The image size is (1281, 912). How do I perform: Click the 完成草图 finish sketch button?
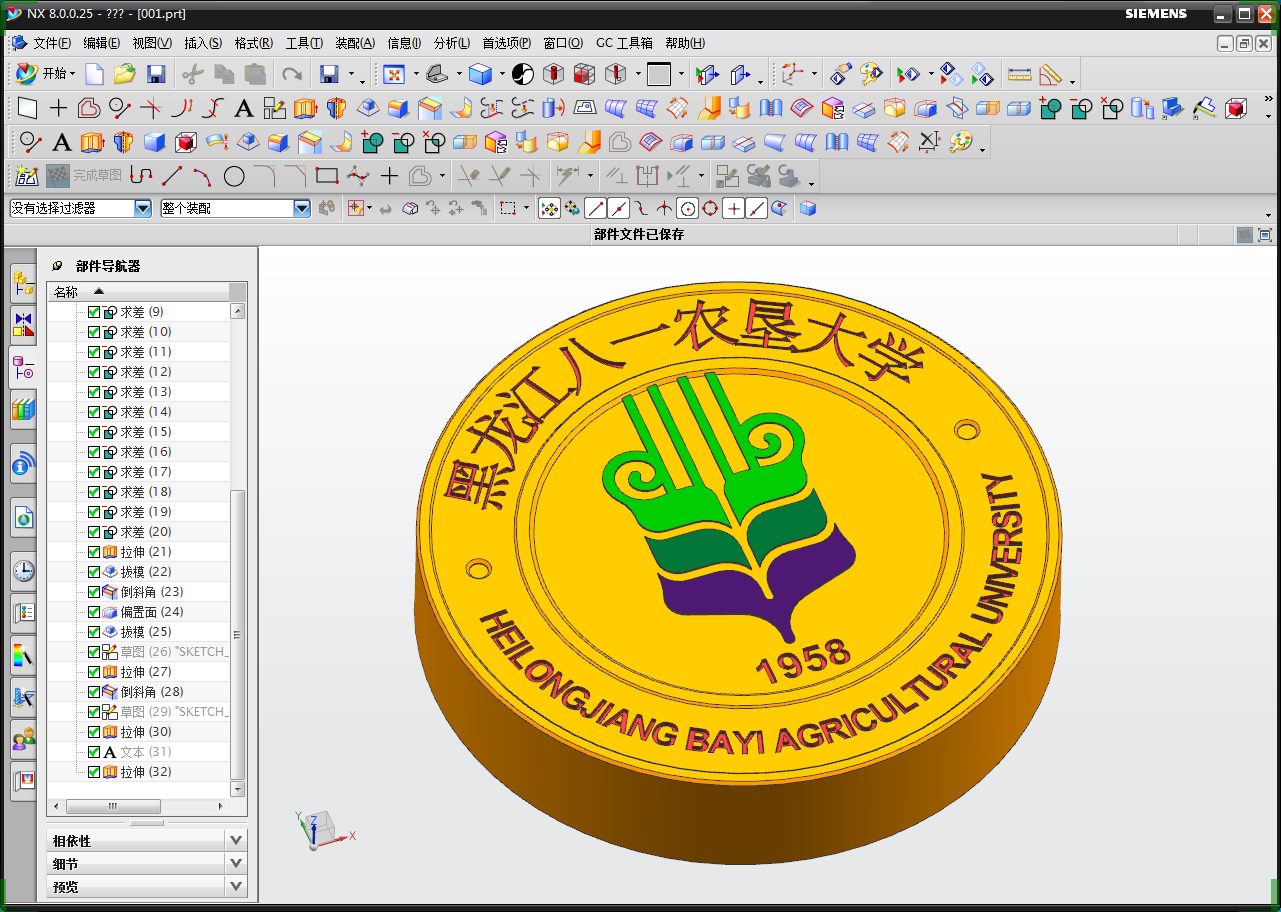(84, 177)
